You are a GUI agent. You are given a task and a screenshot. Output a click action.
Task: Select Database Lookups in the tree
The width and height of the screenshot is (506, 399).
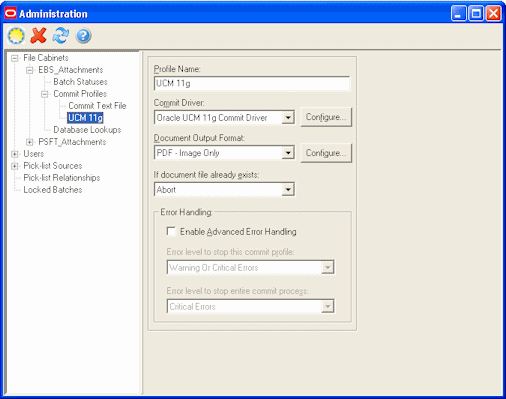coord(87,130)
